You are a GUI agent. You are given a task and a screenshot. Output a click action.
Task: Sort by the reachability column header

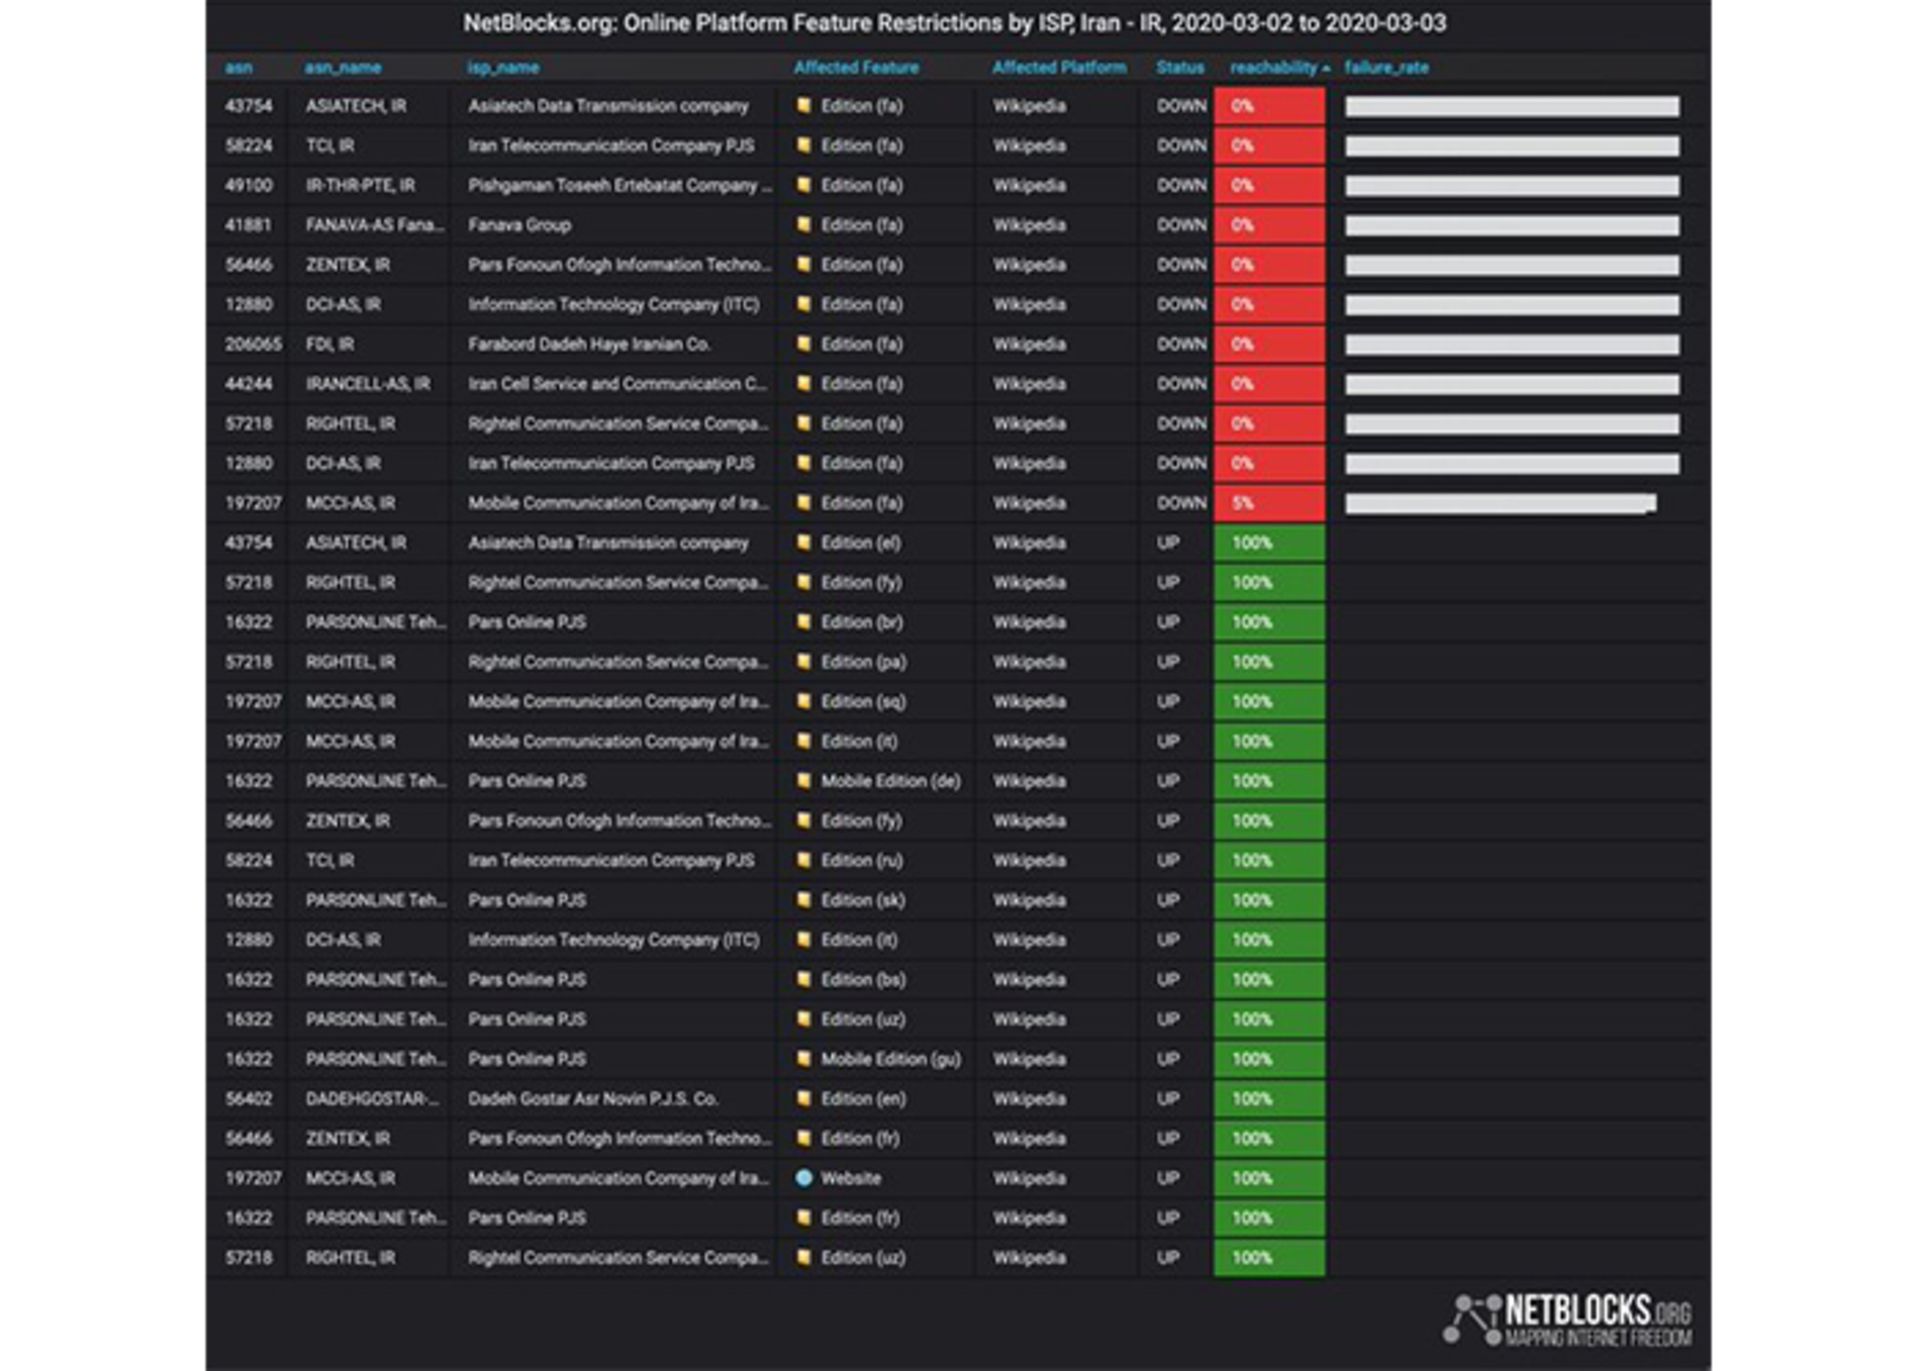click(x=1279, y=67)
